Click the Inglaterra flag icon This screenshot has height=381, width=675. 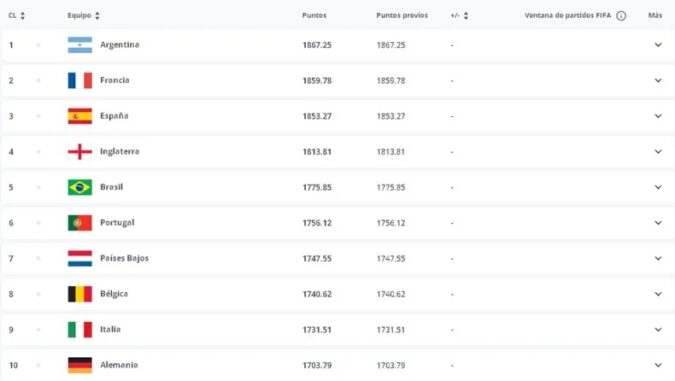(x=80, y=152)
